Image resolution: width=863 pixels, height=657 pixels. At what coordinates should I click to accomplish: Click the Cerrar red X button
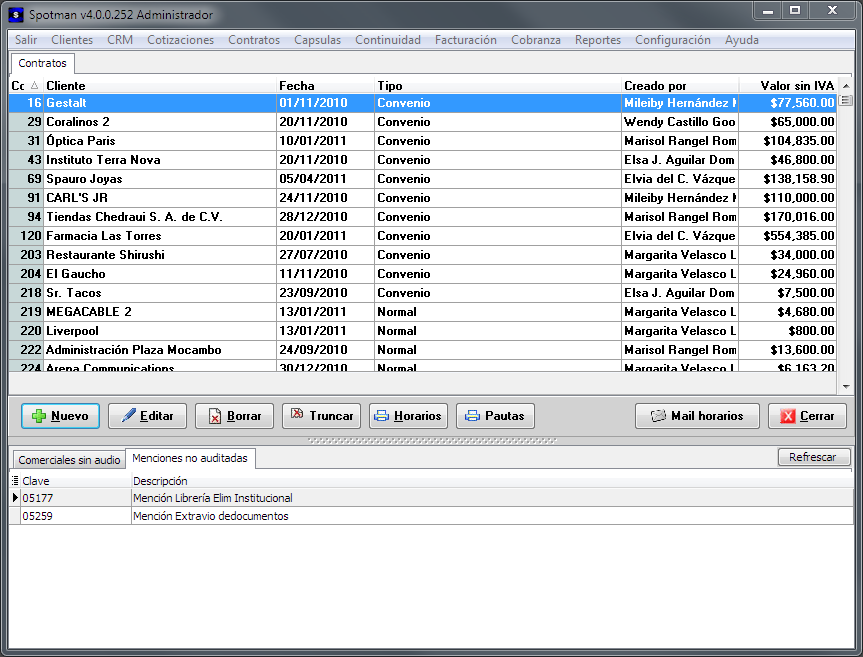(807, 416)
